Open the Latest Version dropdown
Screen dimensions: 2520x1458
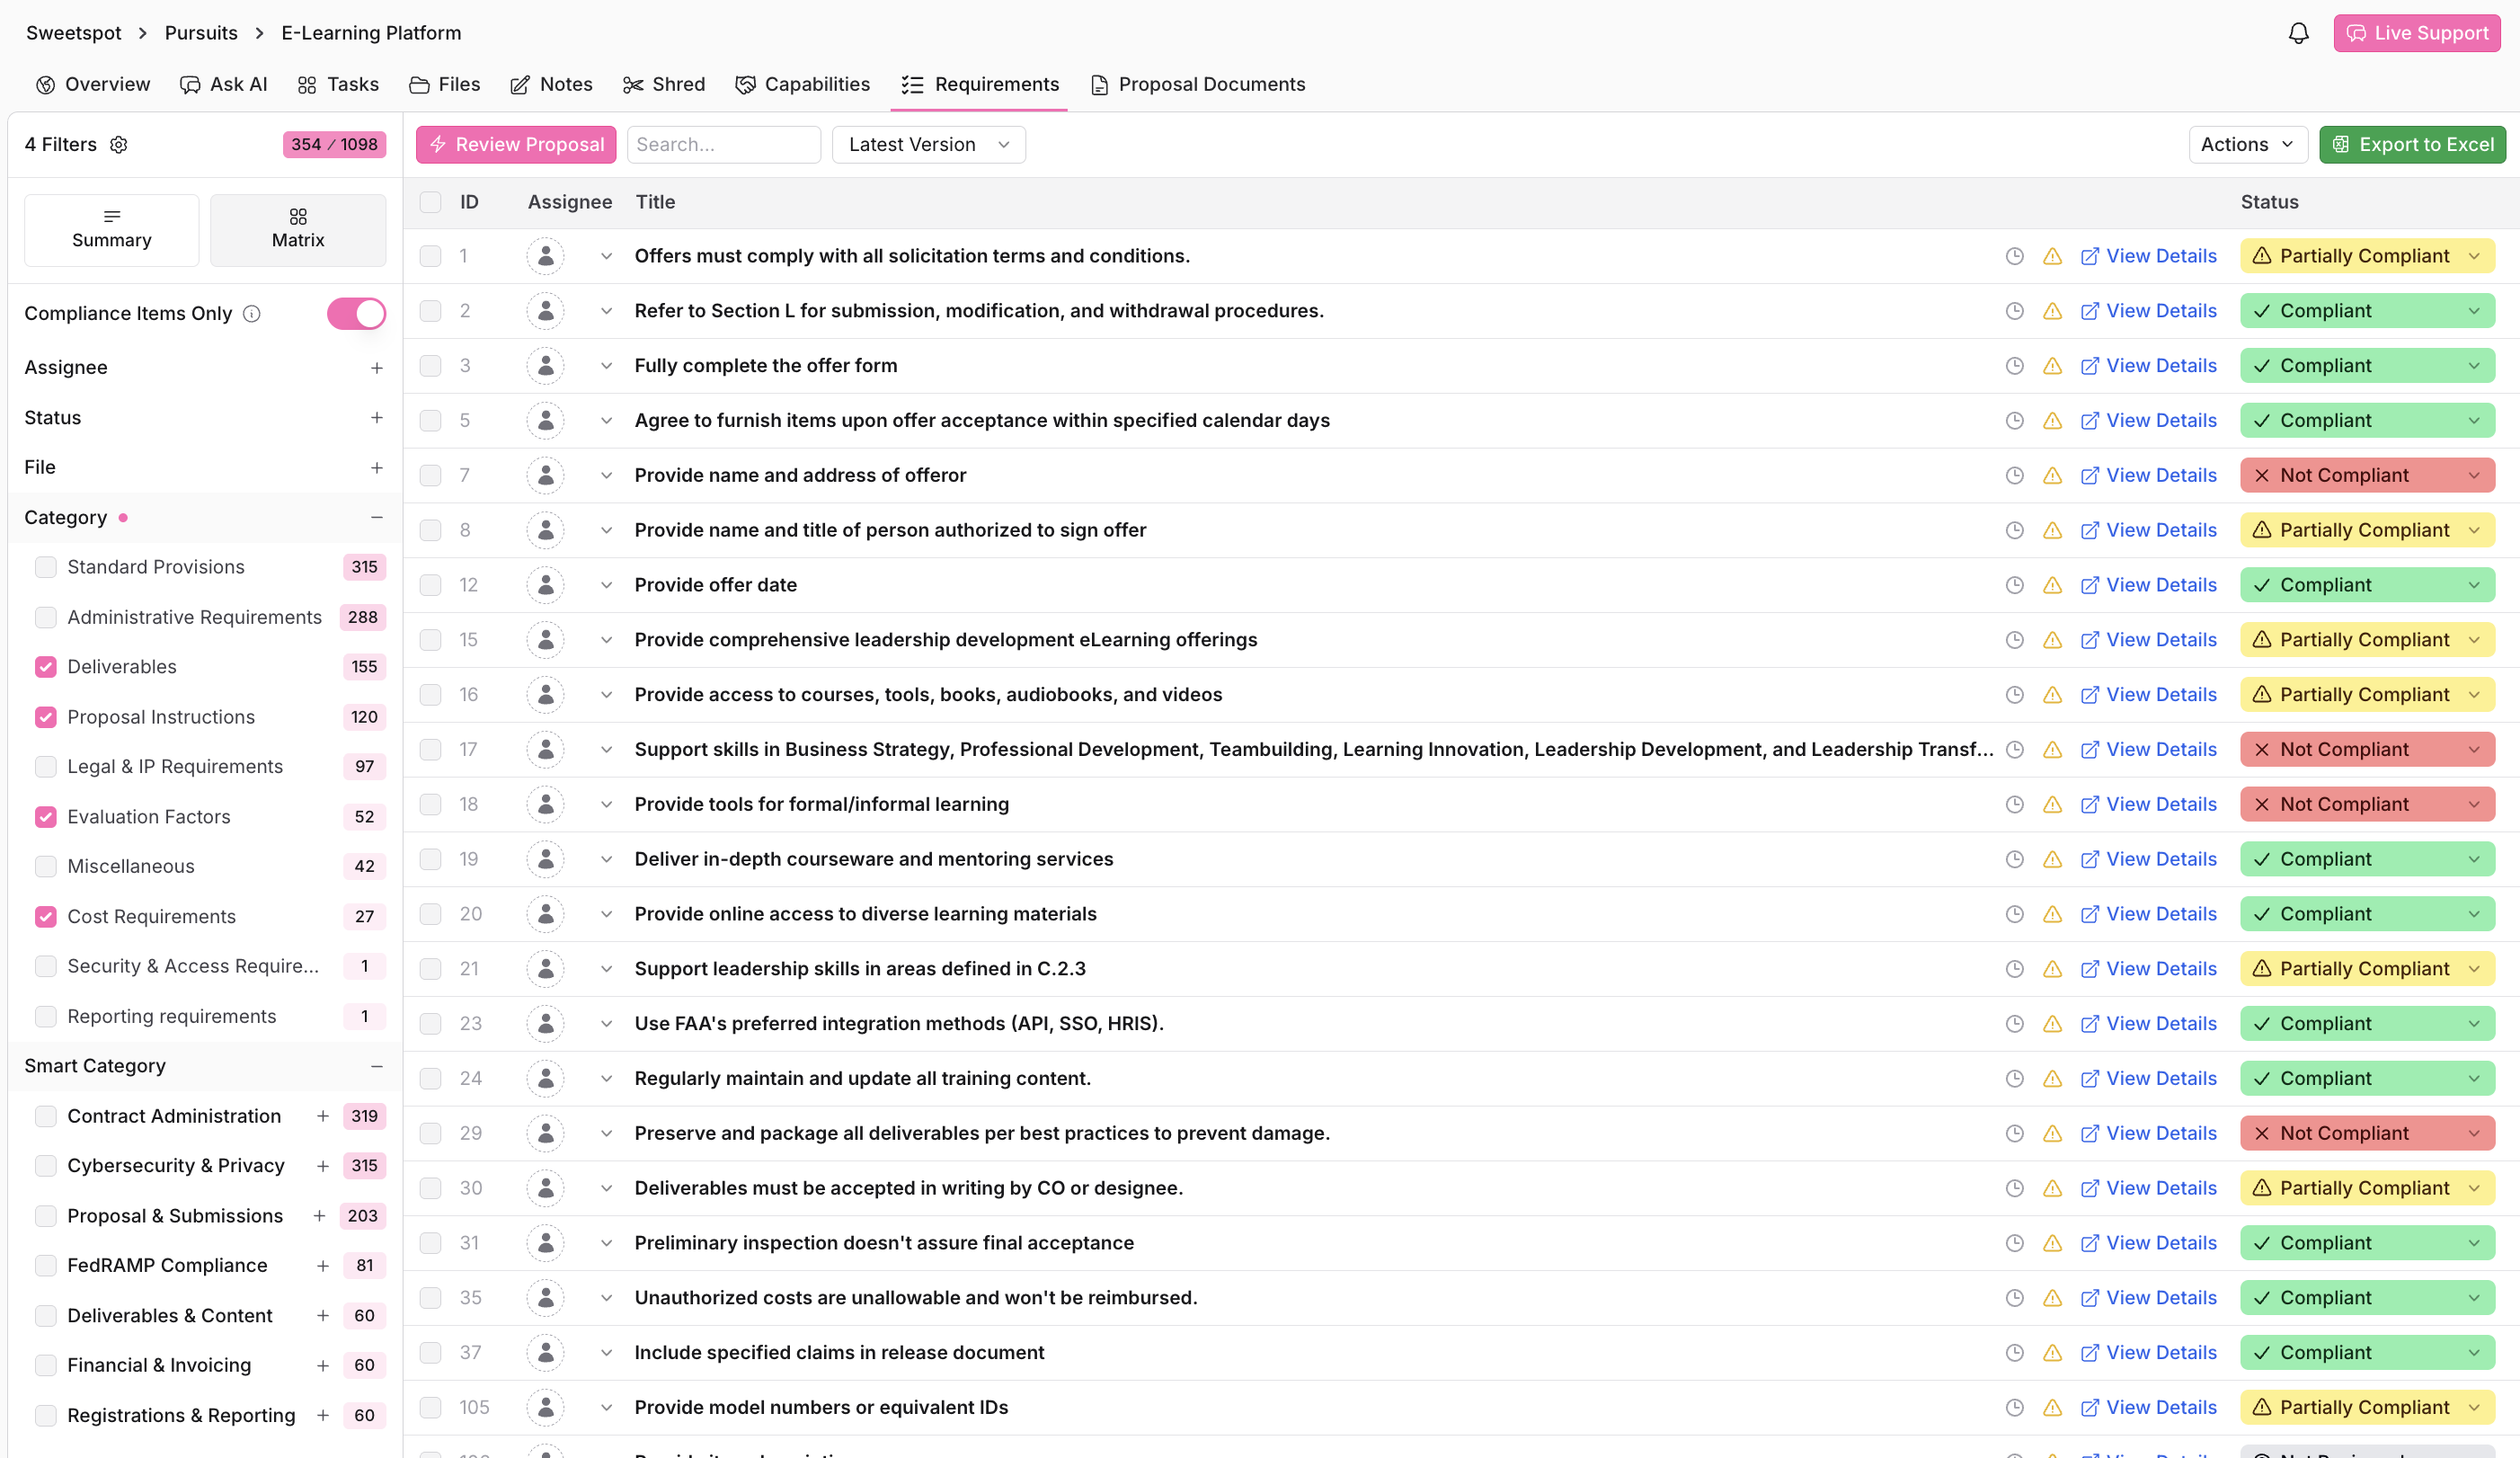point(928,145)
